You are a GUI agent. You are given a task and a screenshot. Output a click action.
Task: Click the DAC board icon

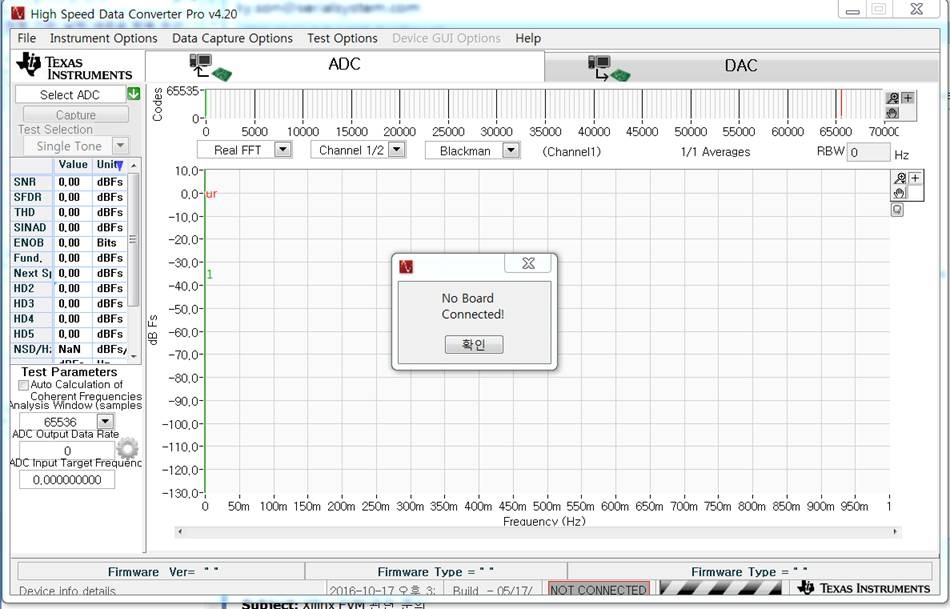[609, 68]
